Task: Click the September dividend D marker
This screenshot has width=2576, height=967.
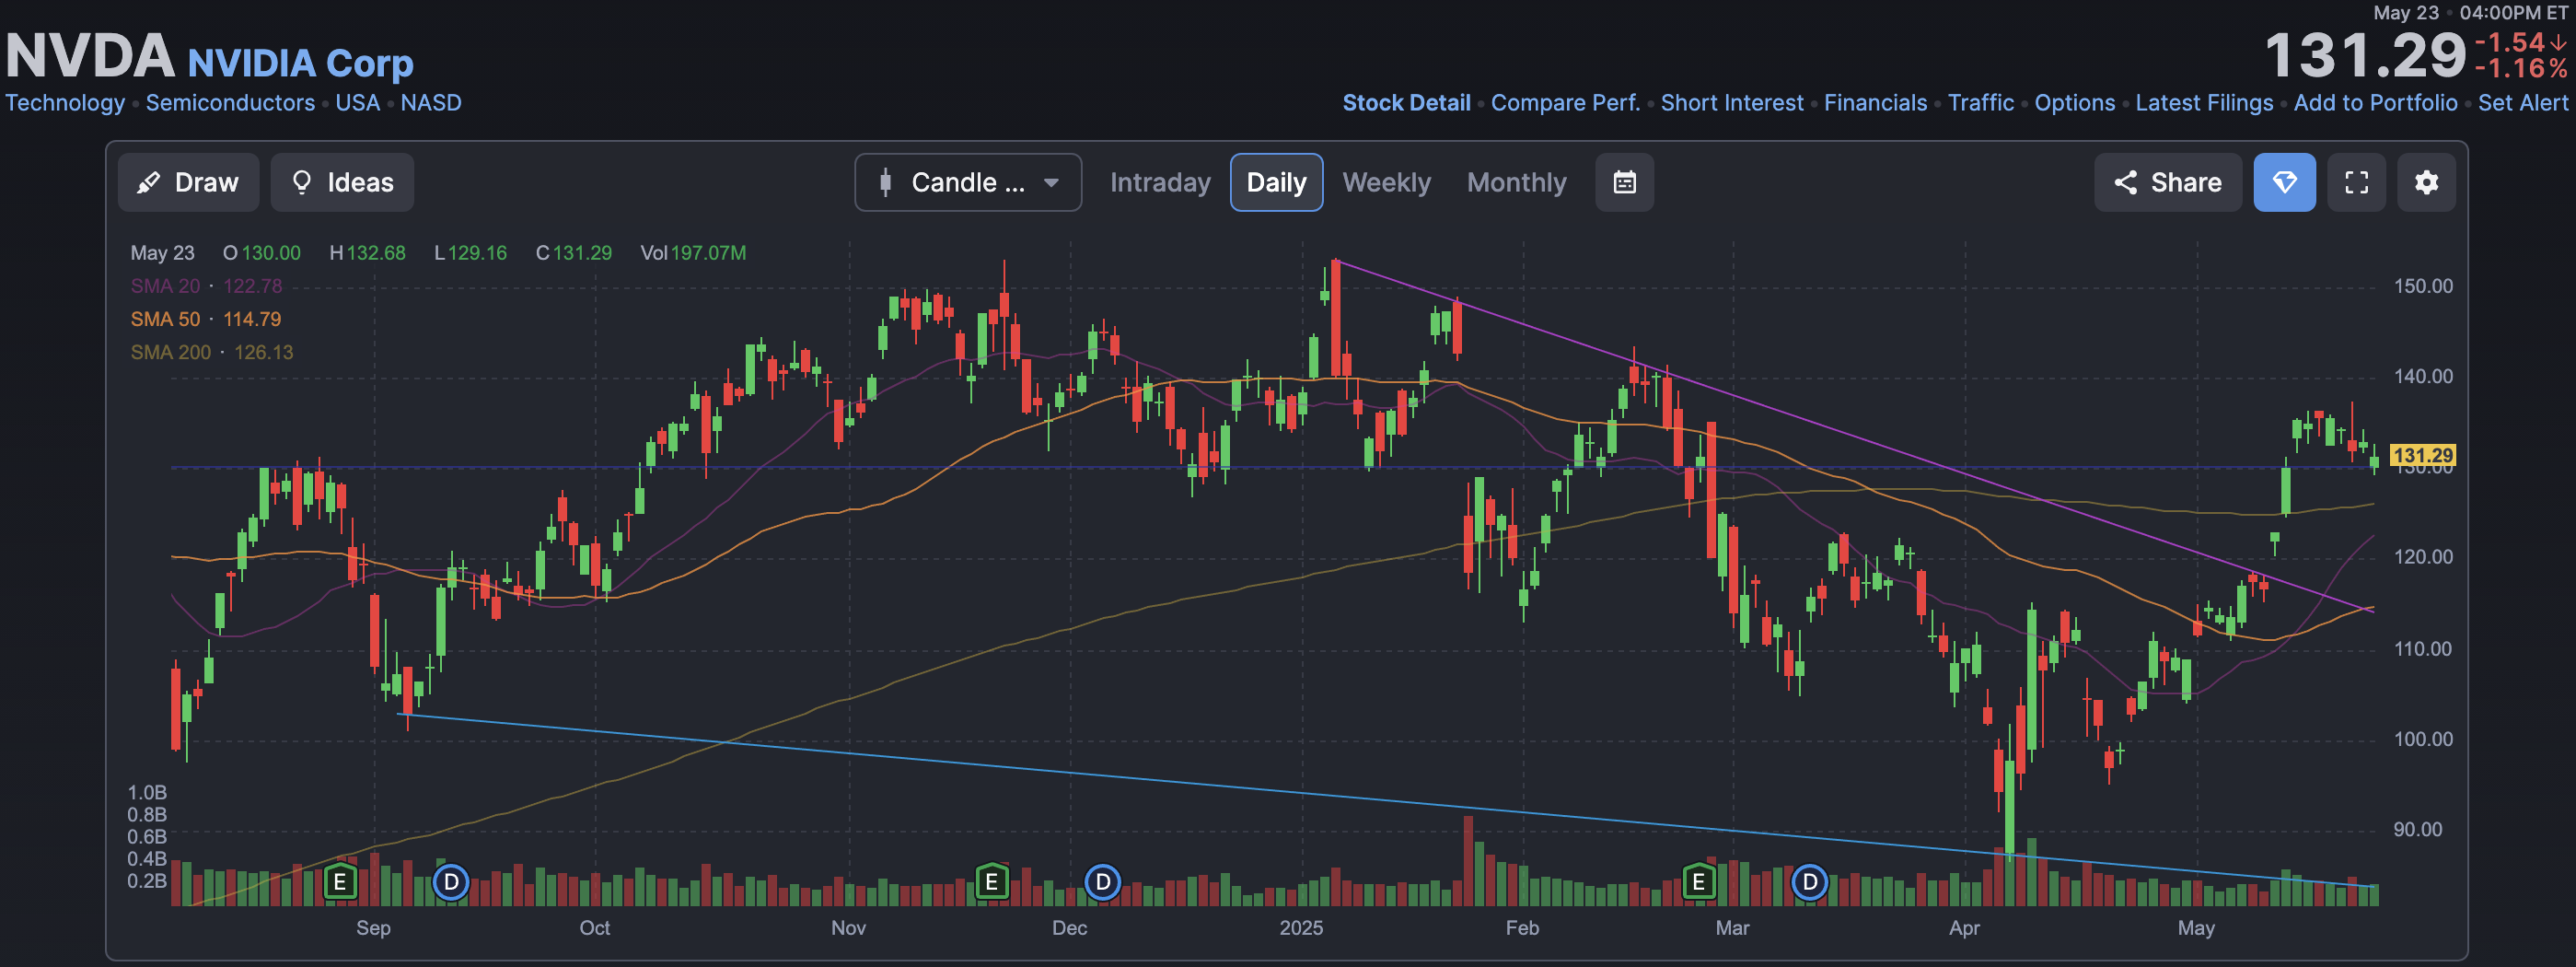Action: click(x=451, y=882)
